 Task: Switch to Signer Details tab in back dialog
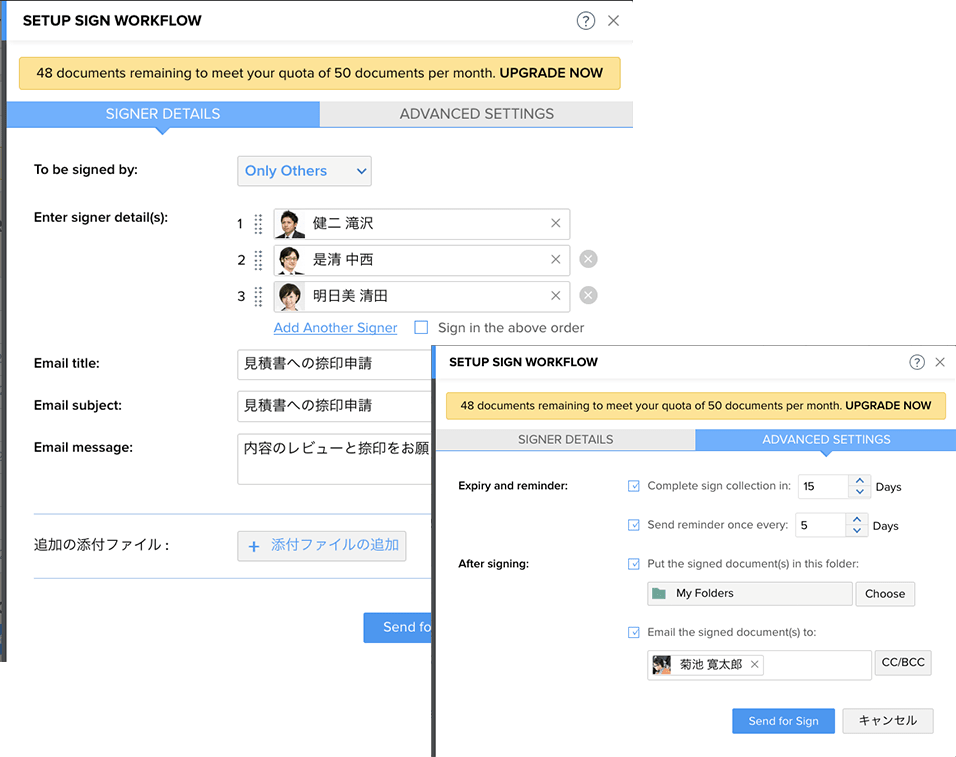163,114
